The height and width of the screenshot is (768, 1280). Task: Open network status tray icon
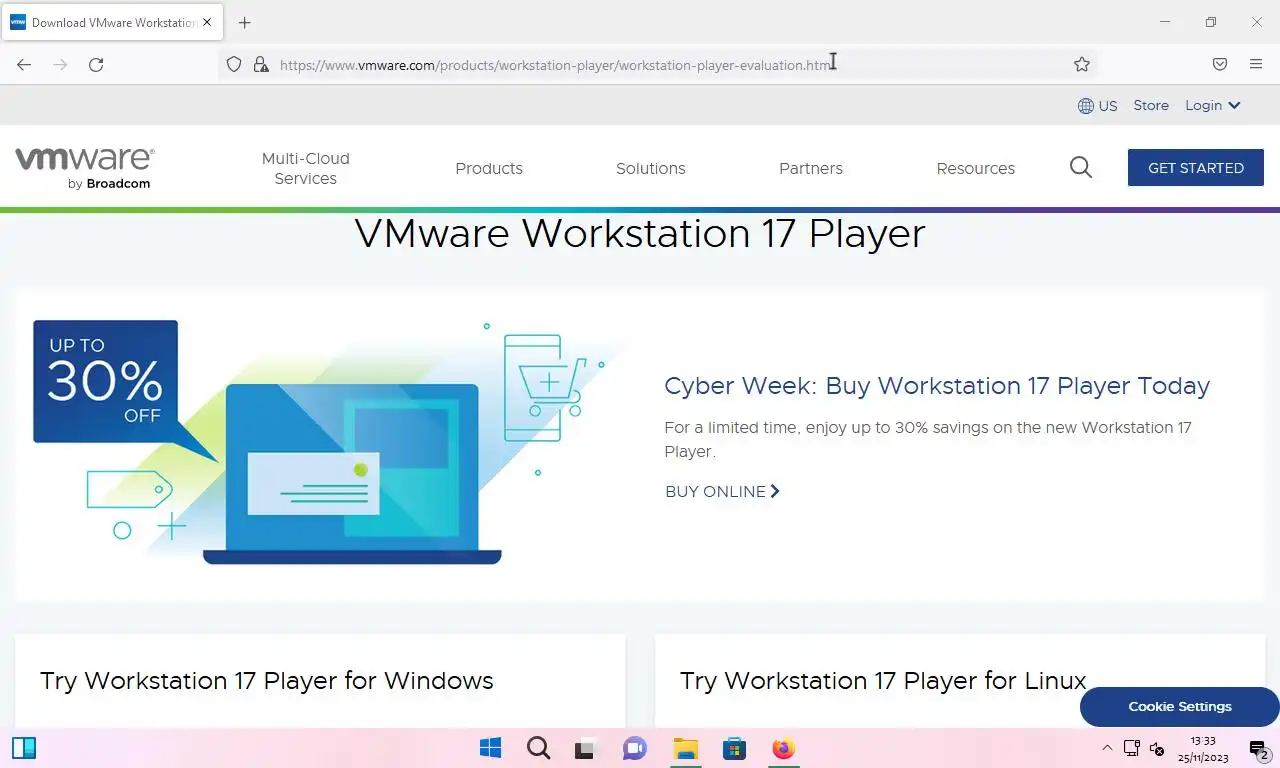1132,748
